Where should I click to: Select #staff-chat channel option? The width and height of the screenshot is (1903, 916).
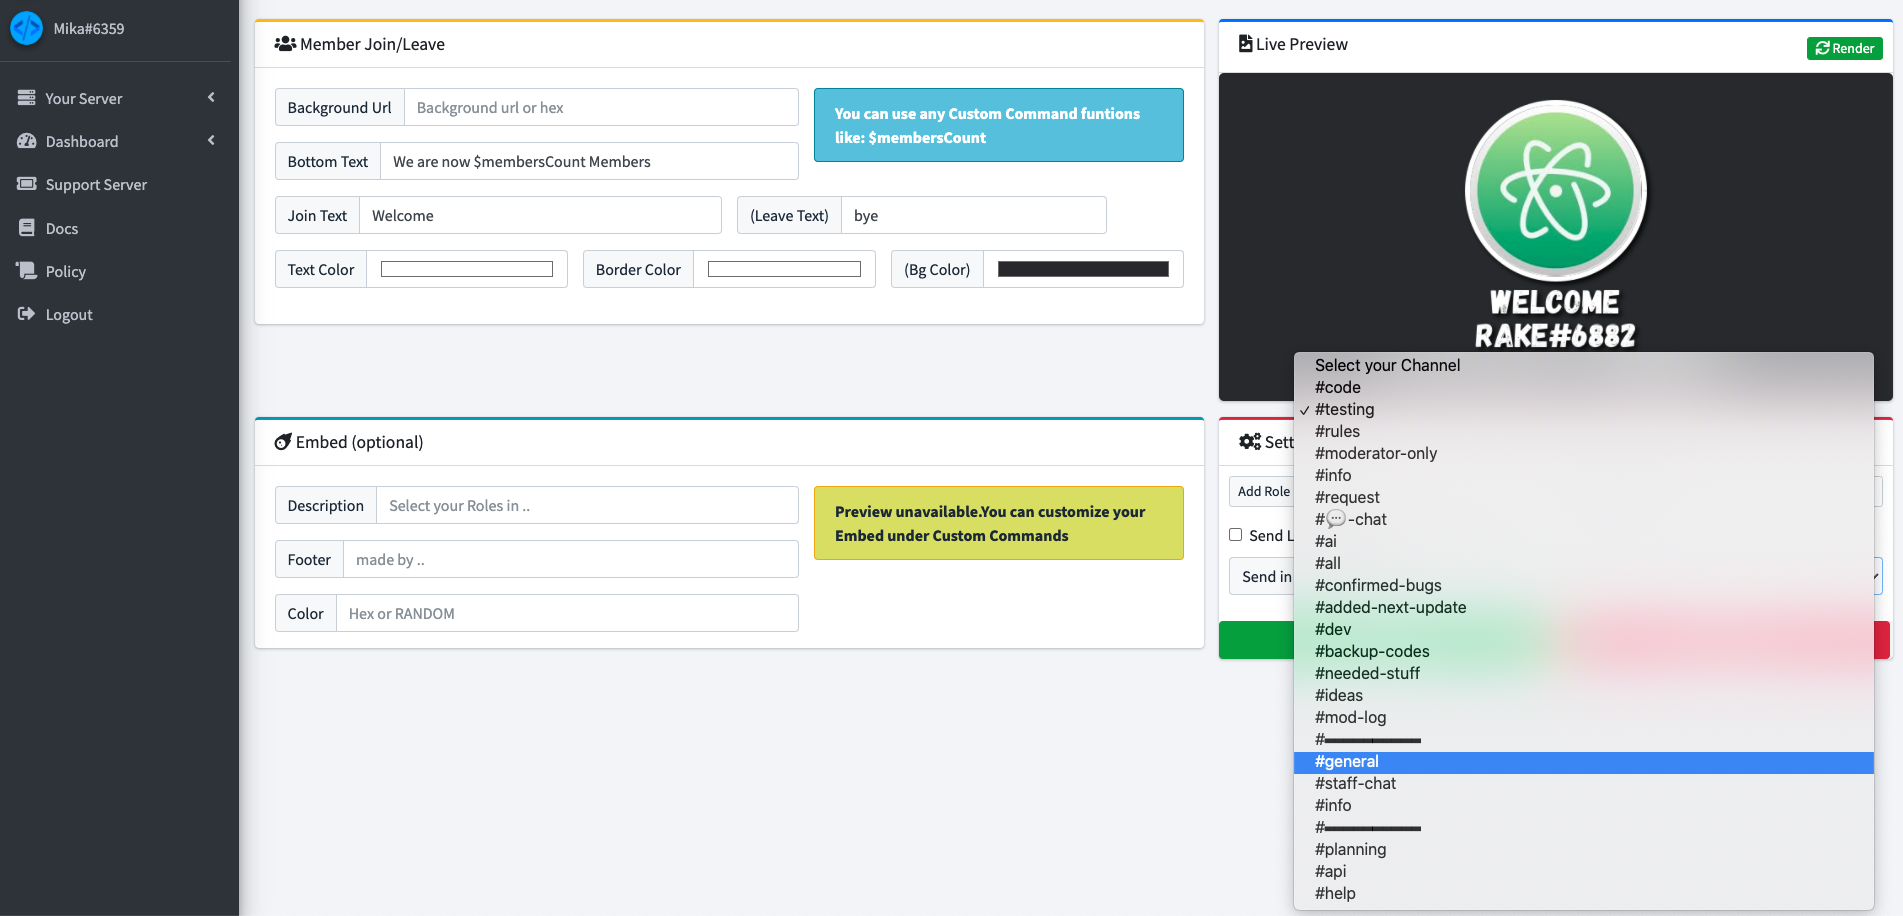(x=1583, y=783)
